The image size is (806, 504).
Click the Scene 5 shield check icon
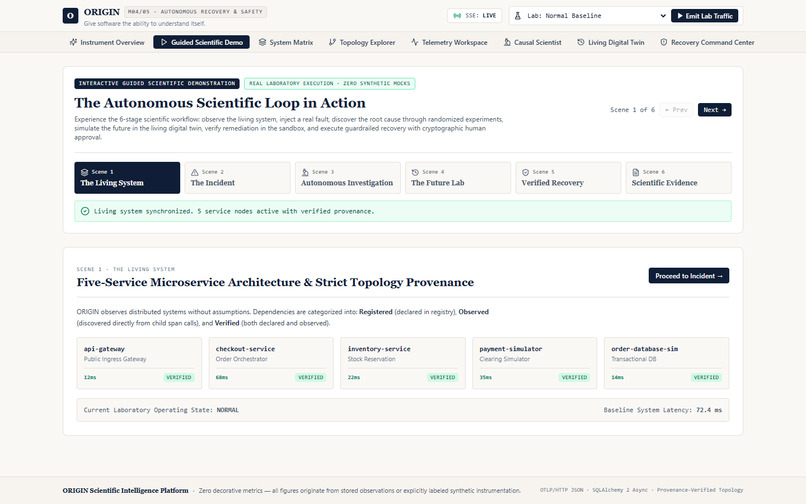click(525, 172)
